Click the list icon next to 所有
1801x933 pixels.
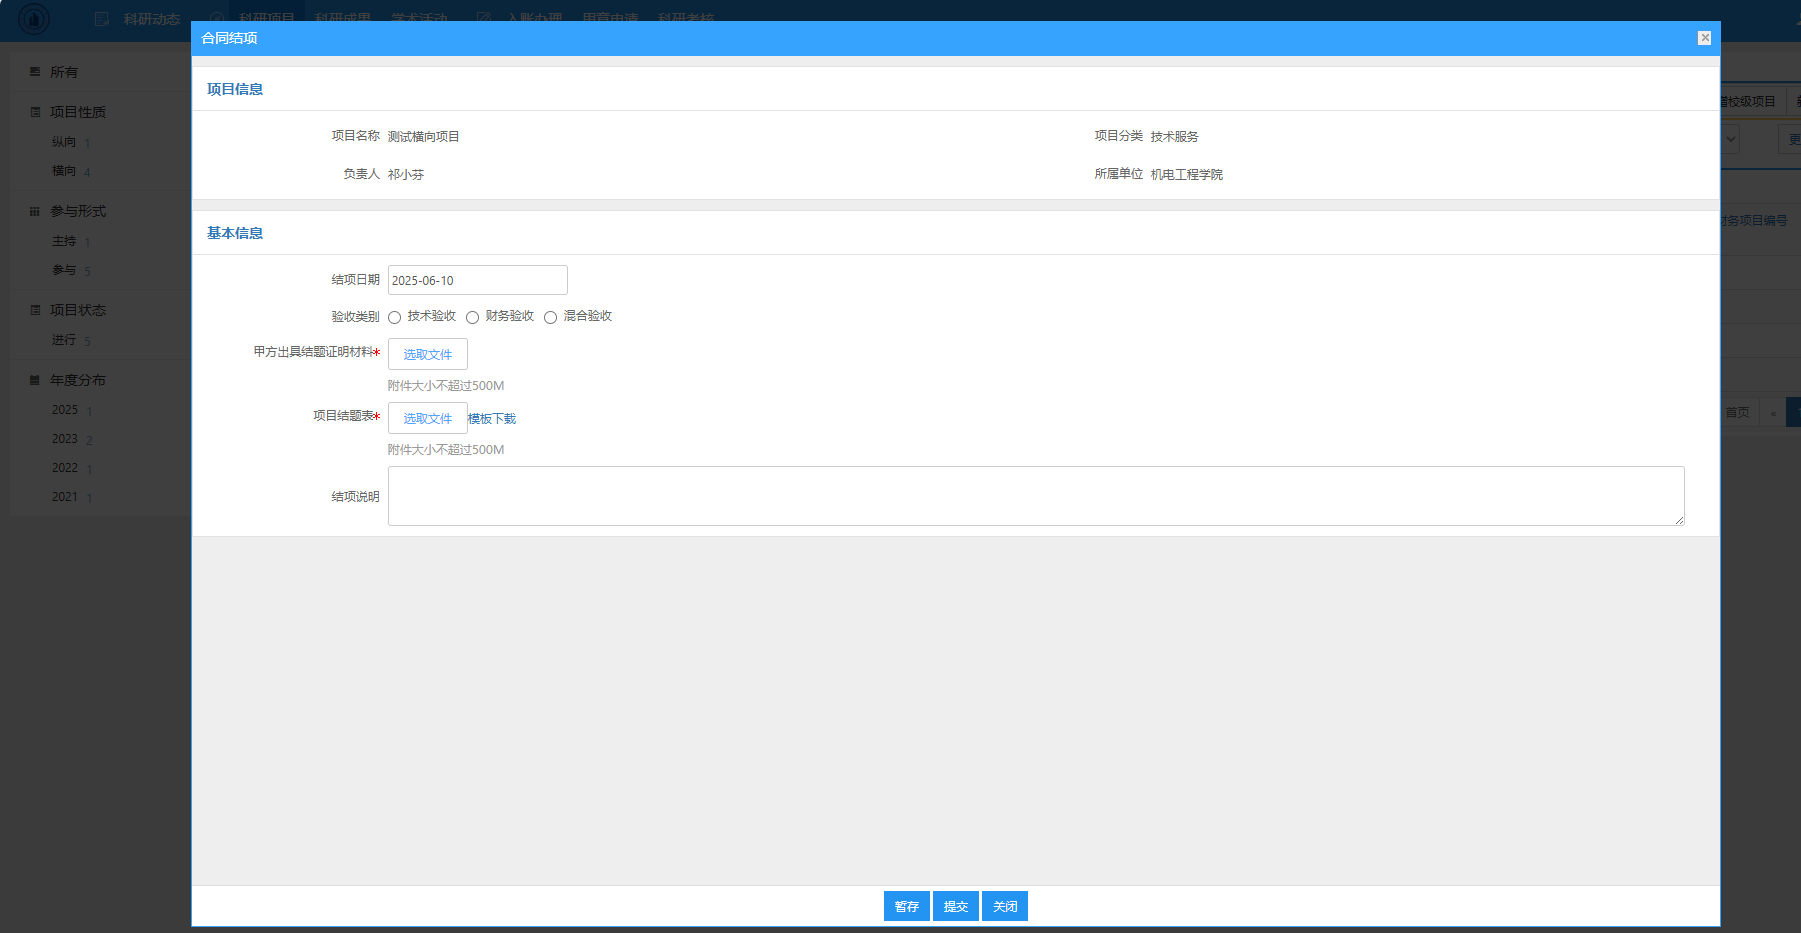[x=35, y=72]
